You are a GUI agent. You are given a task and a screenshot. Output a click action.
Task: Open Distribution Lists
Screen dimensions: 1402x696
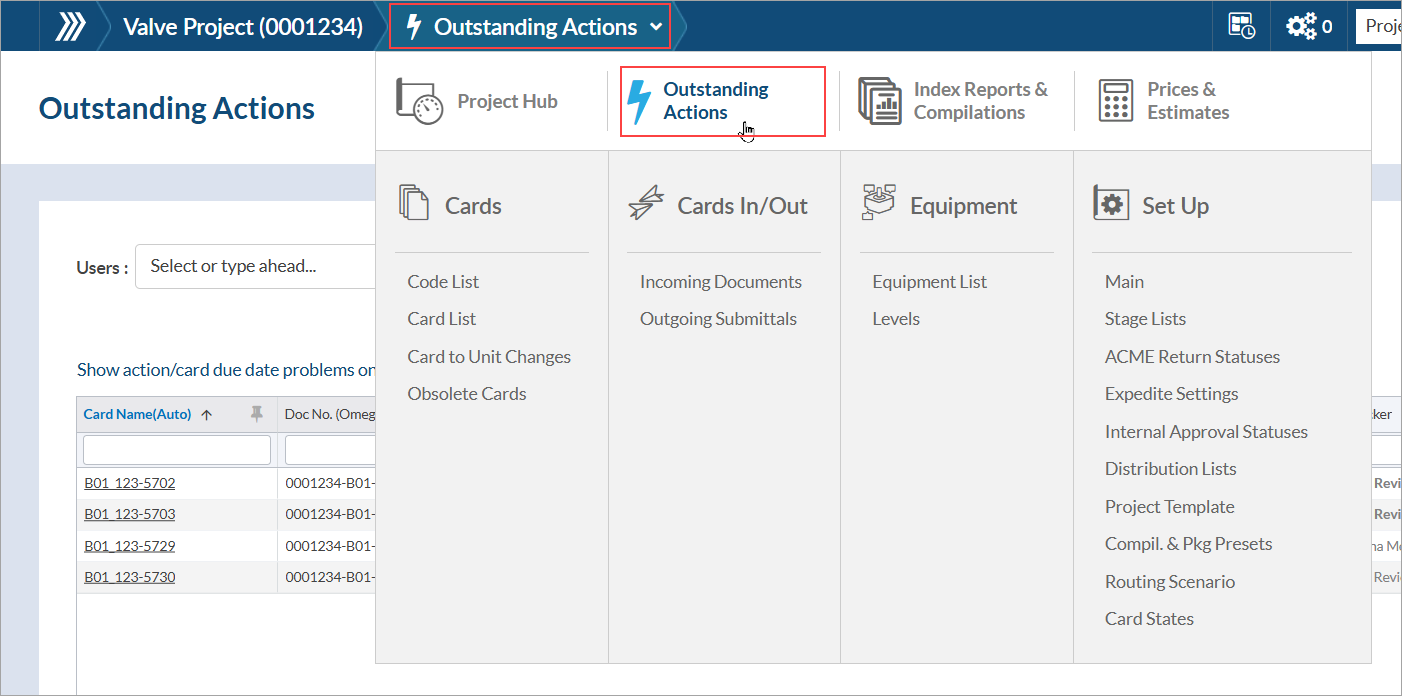(1170, 469)
